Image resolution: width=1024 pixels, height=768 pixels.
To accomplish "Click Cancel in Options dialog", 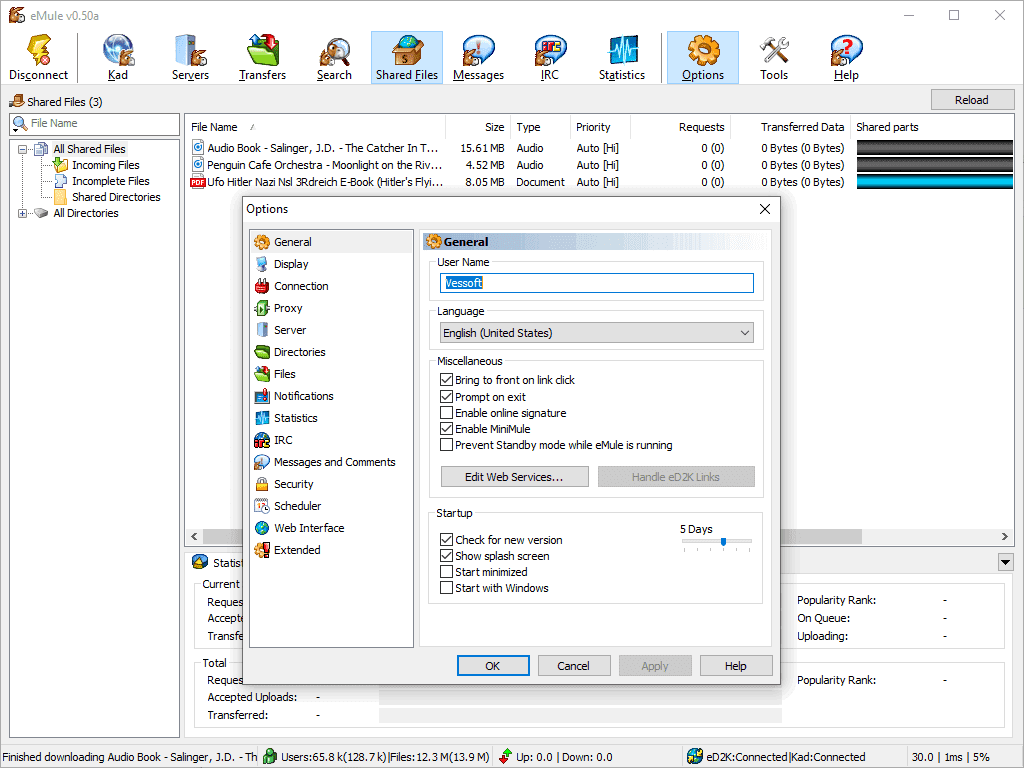I will click(x=573, y=665).
